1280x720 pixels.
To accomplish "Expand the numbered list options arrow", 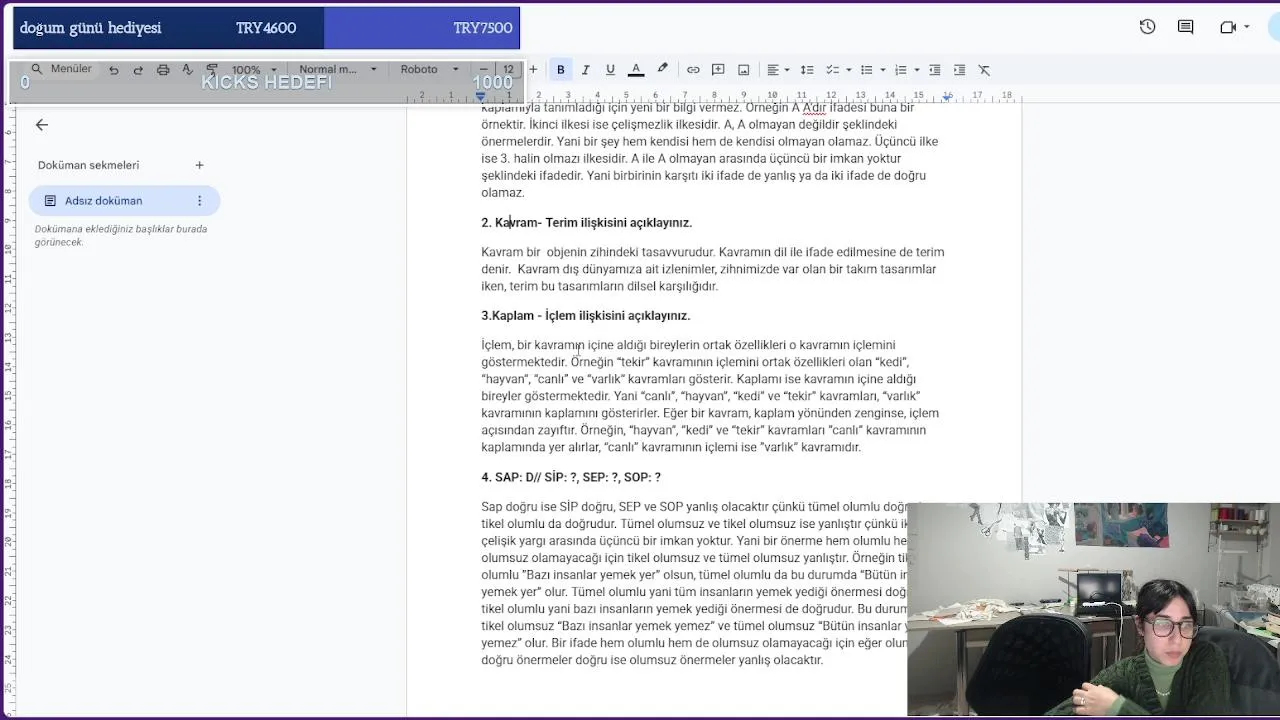I will point(916,70).
